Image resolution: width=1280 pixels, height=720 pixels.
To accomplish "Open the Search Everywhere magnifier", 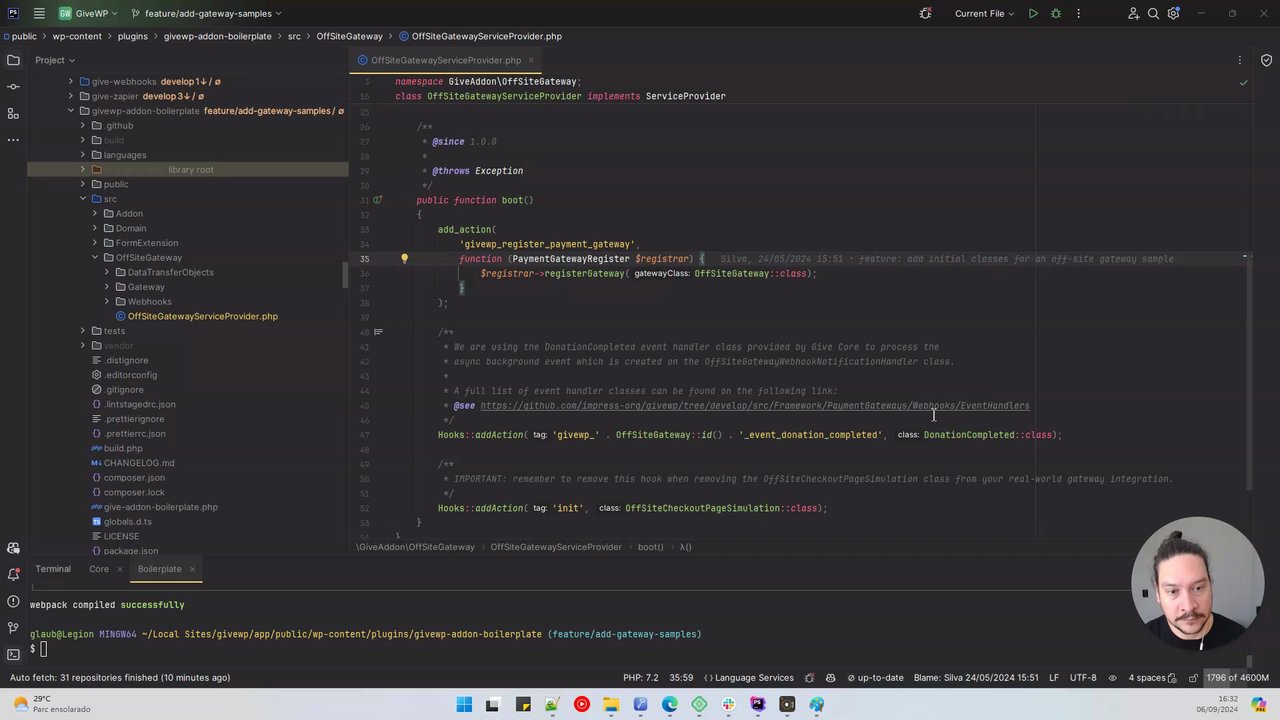I will 1153,14.
